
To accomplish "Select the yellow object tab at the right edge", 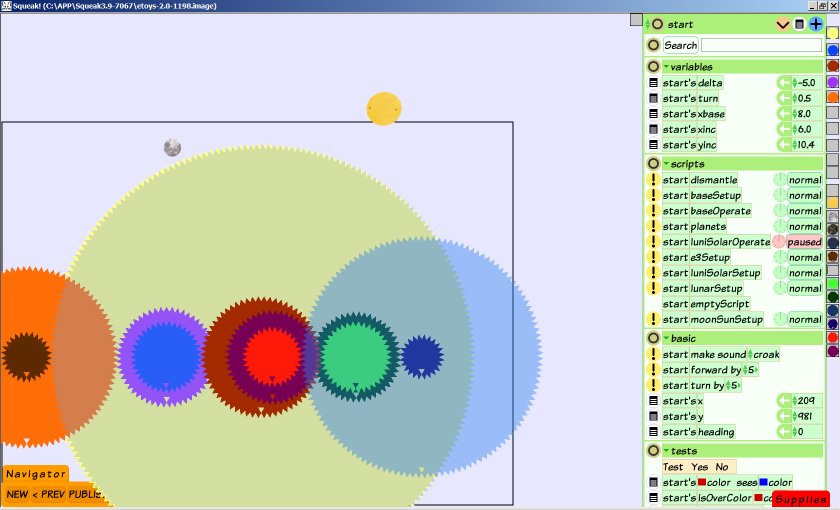I will 832,34.
